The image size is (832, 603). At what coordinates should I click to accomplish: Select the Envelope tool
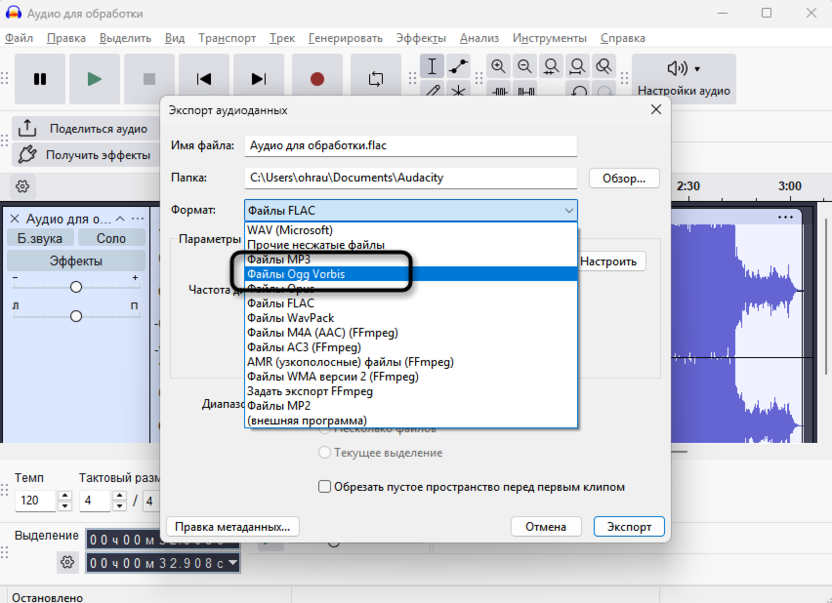[x=458, y=66]
